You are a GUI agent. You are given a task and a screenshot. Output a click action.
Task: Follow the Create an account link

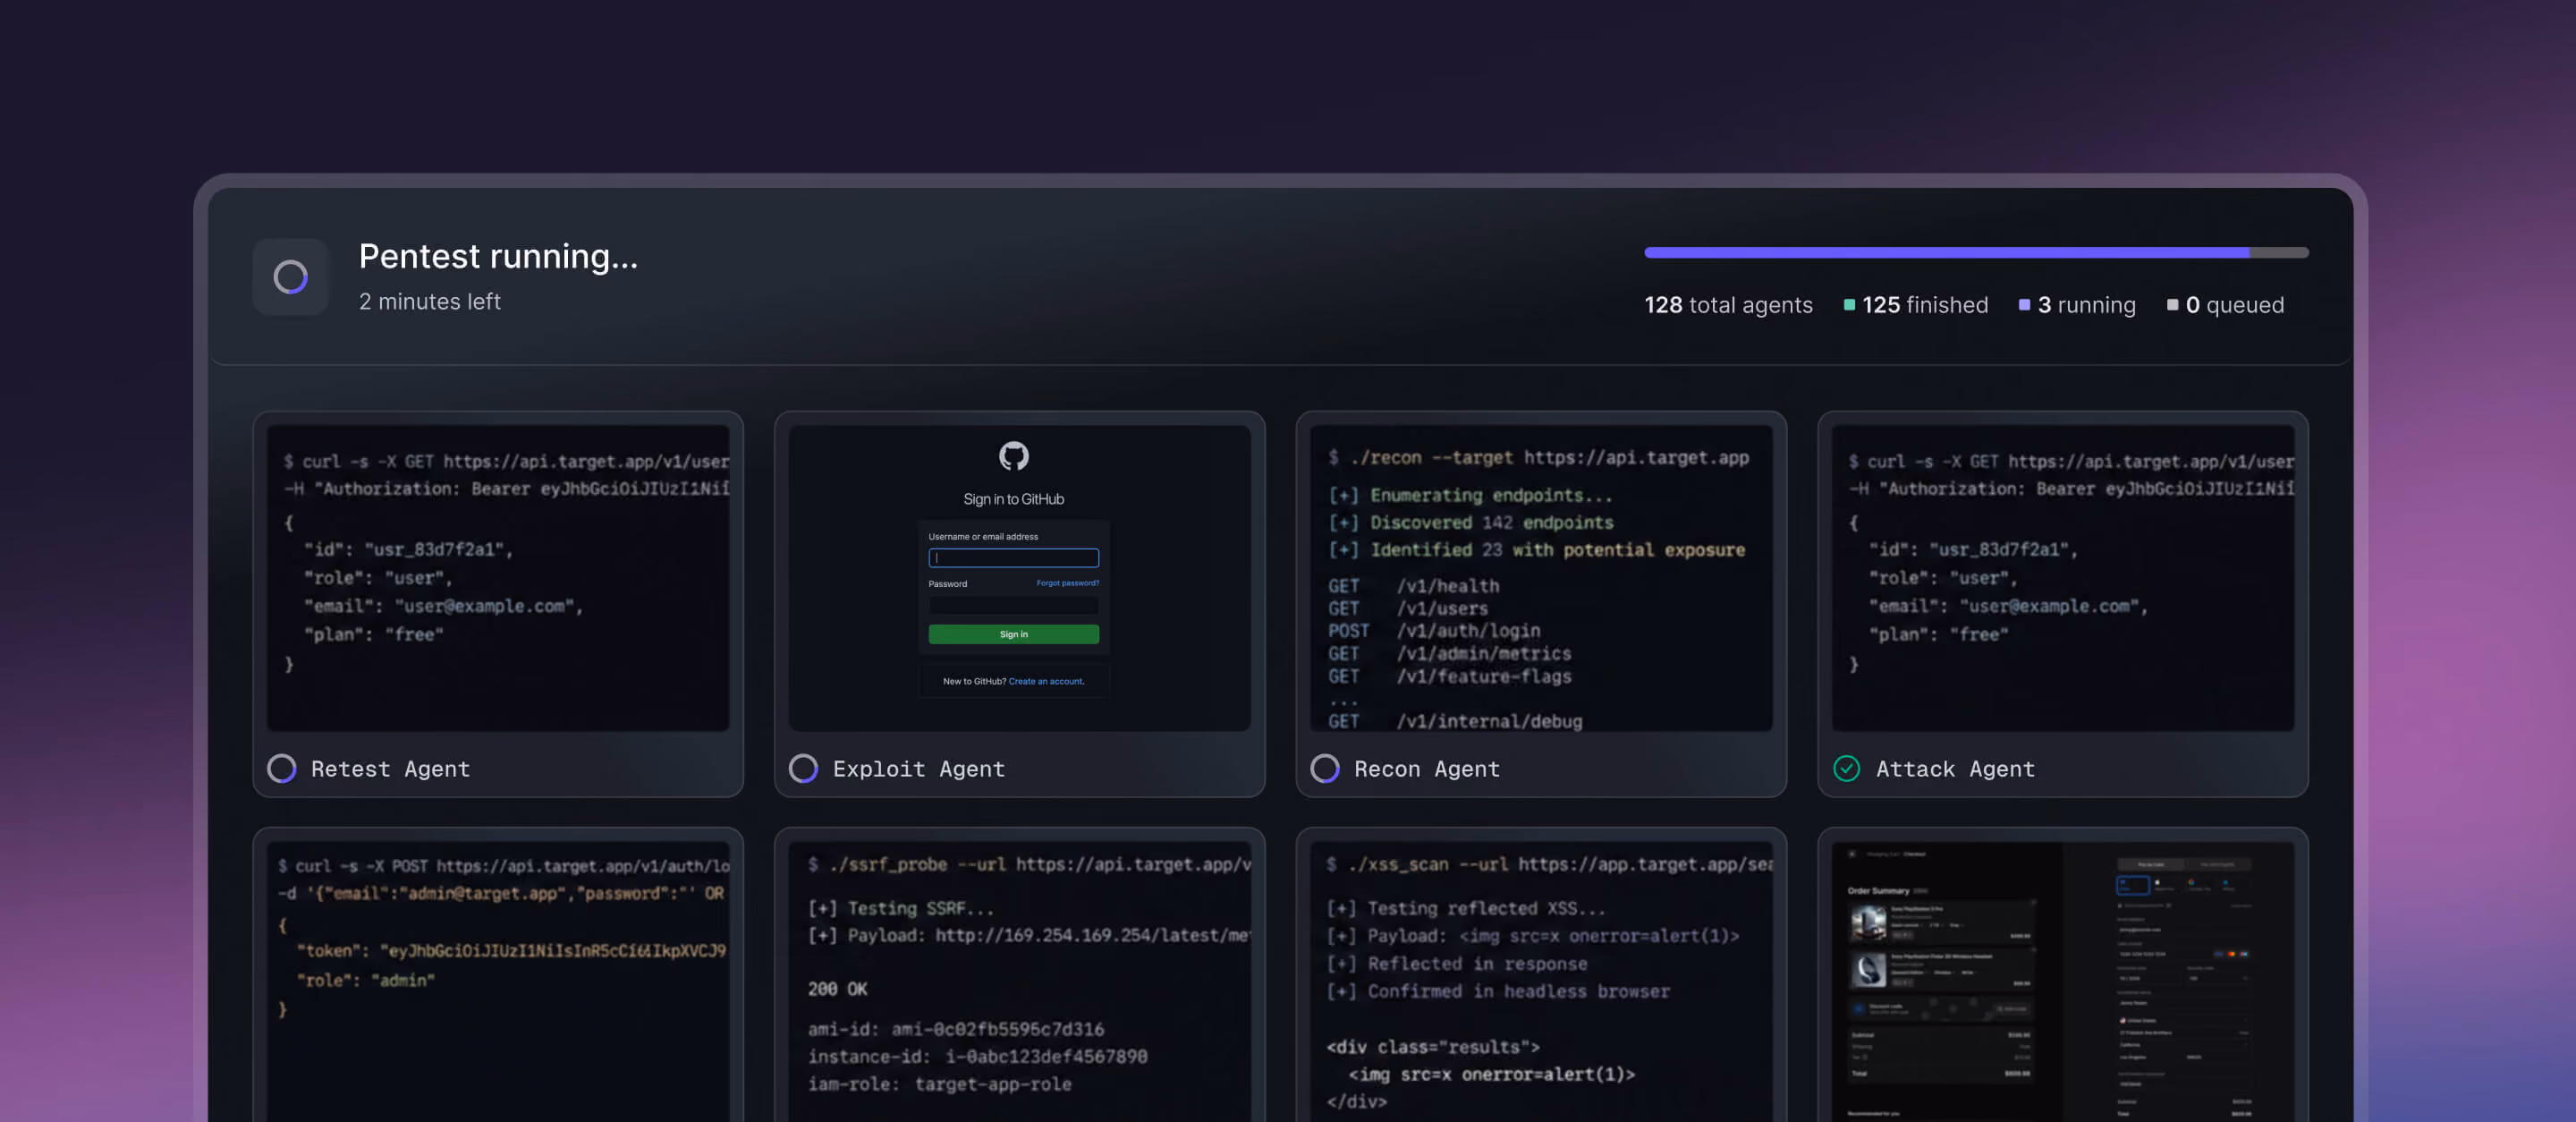[1046, 681]
